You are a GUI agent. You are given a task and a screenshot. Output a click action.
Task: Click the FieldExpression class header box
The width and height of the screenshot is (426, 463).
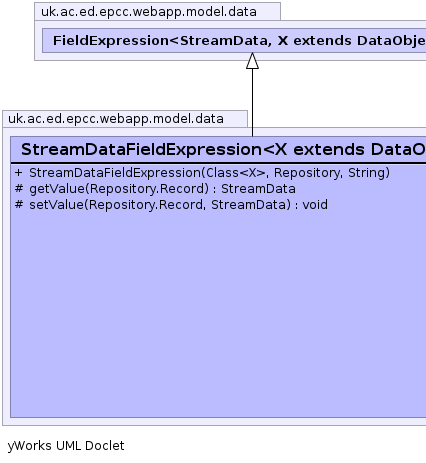tap(234, 40)
